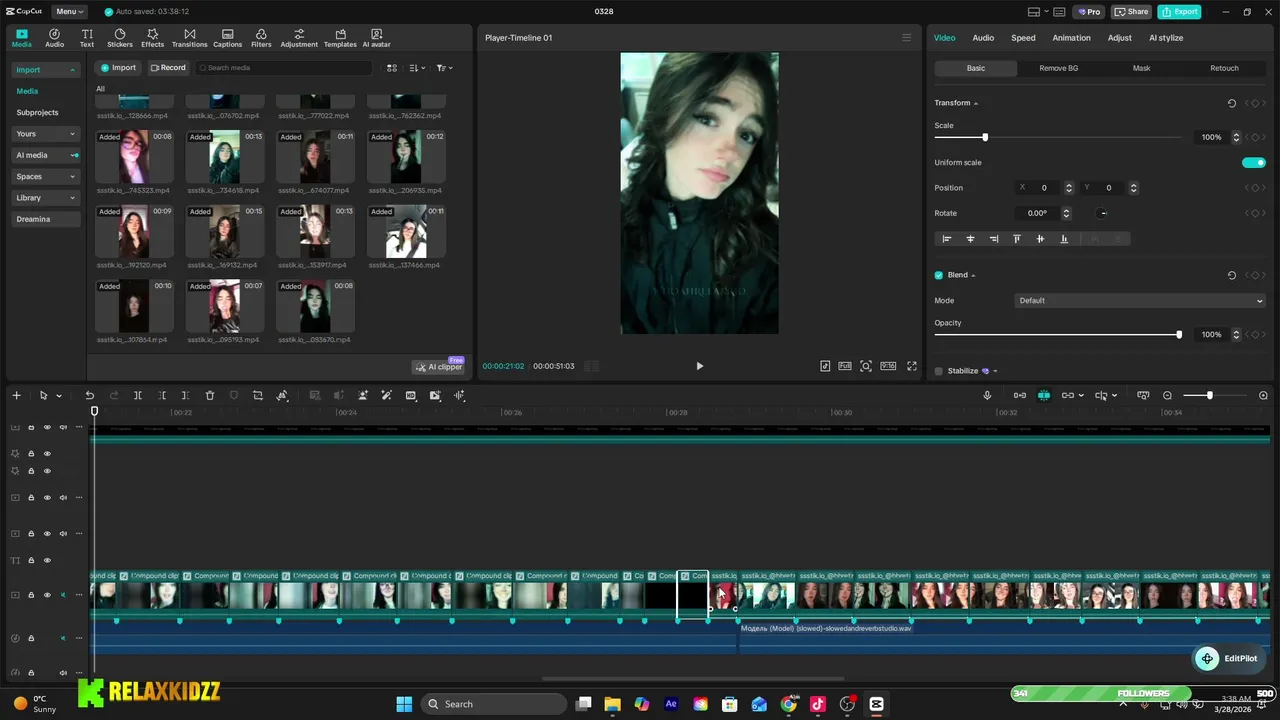Reset the Blend settings
Screen dimensions: 1280x720
tap(1232, 275)
